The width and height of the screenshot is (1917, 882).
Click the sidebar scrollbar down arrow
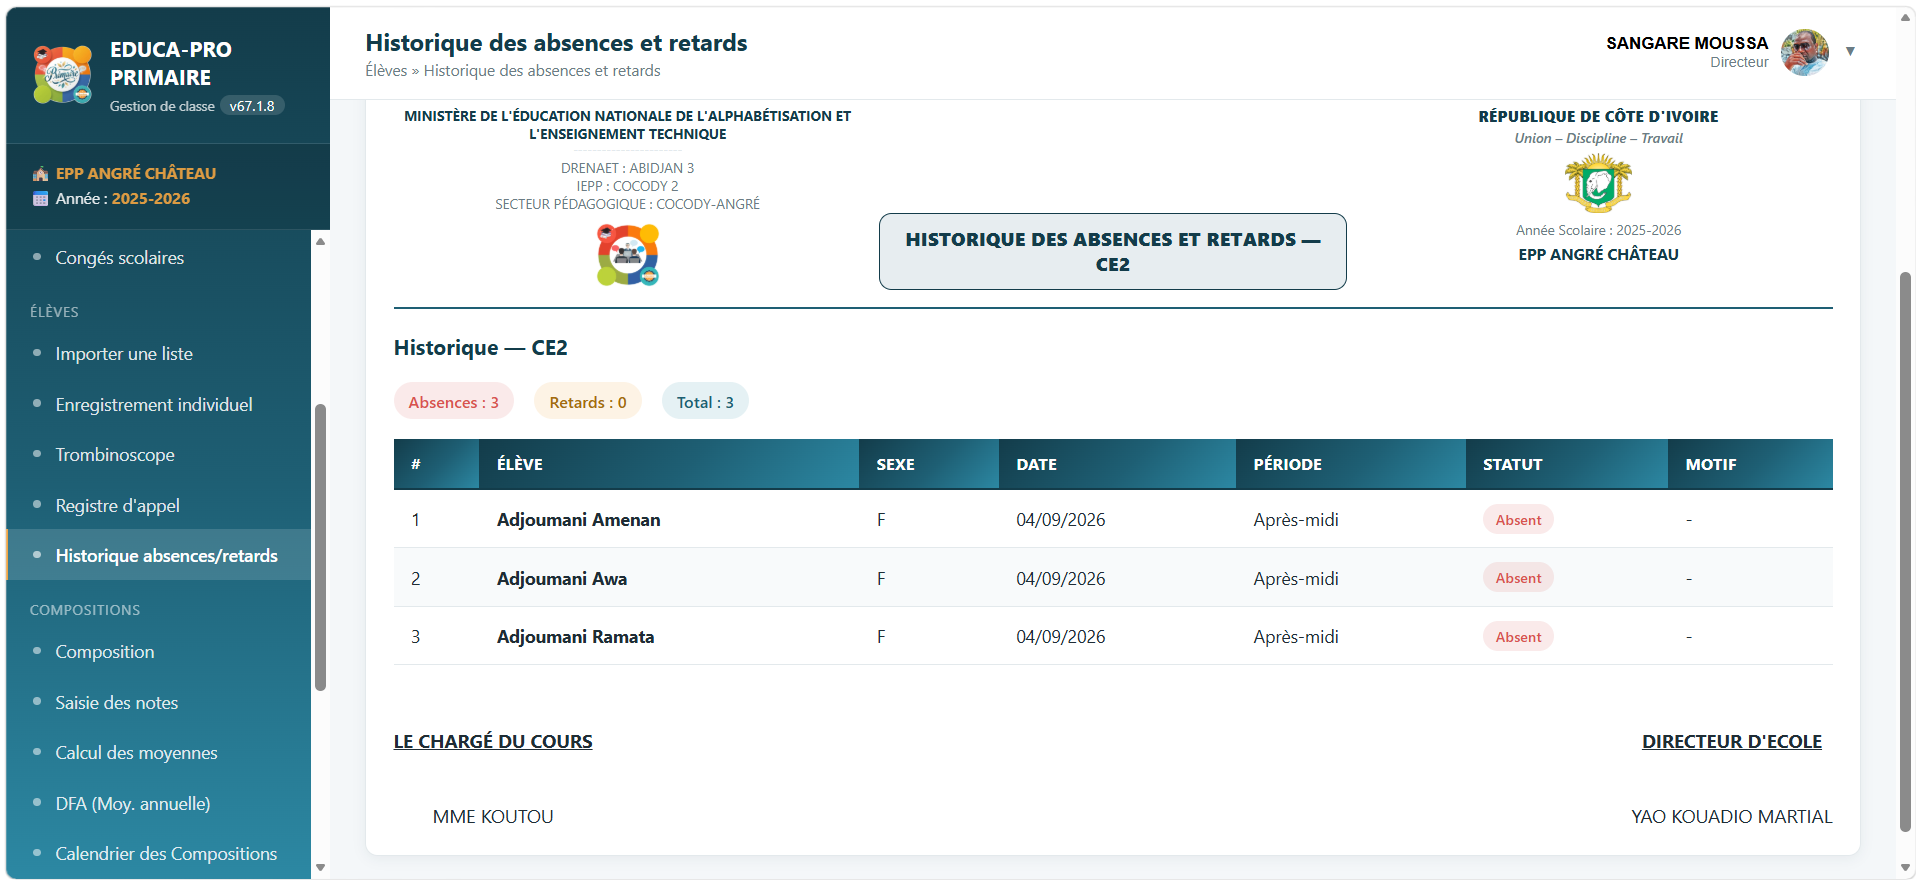[320, 867]
